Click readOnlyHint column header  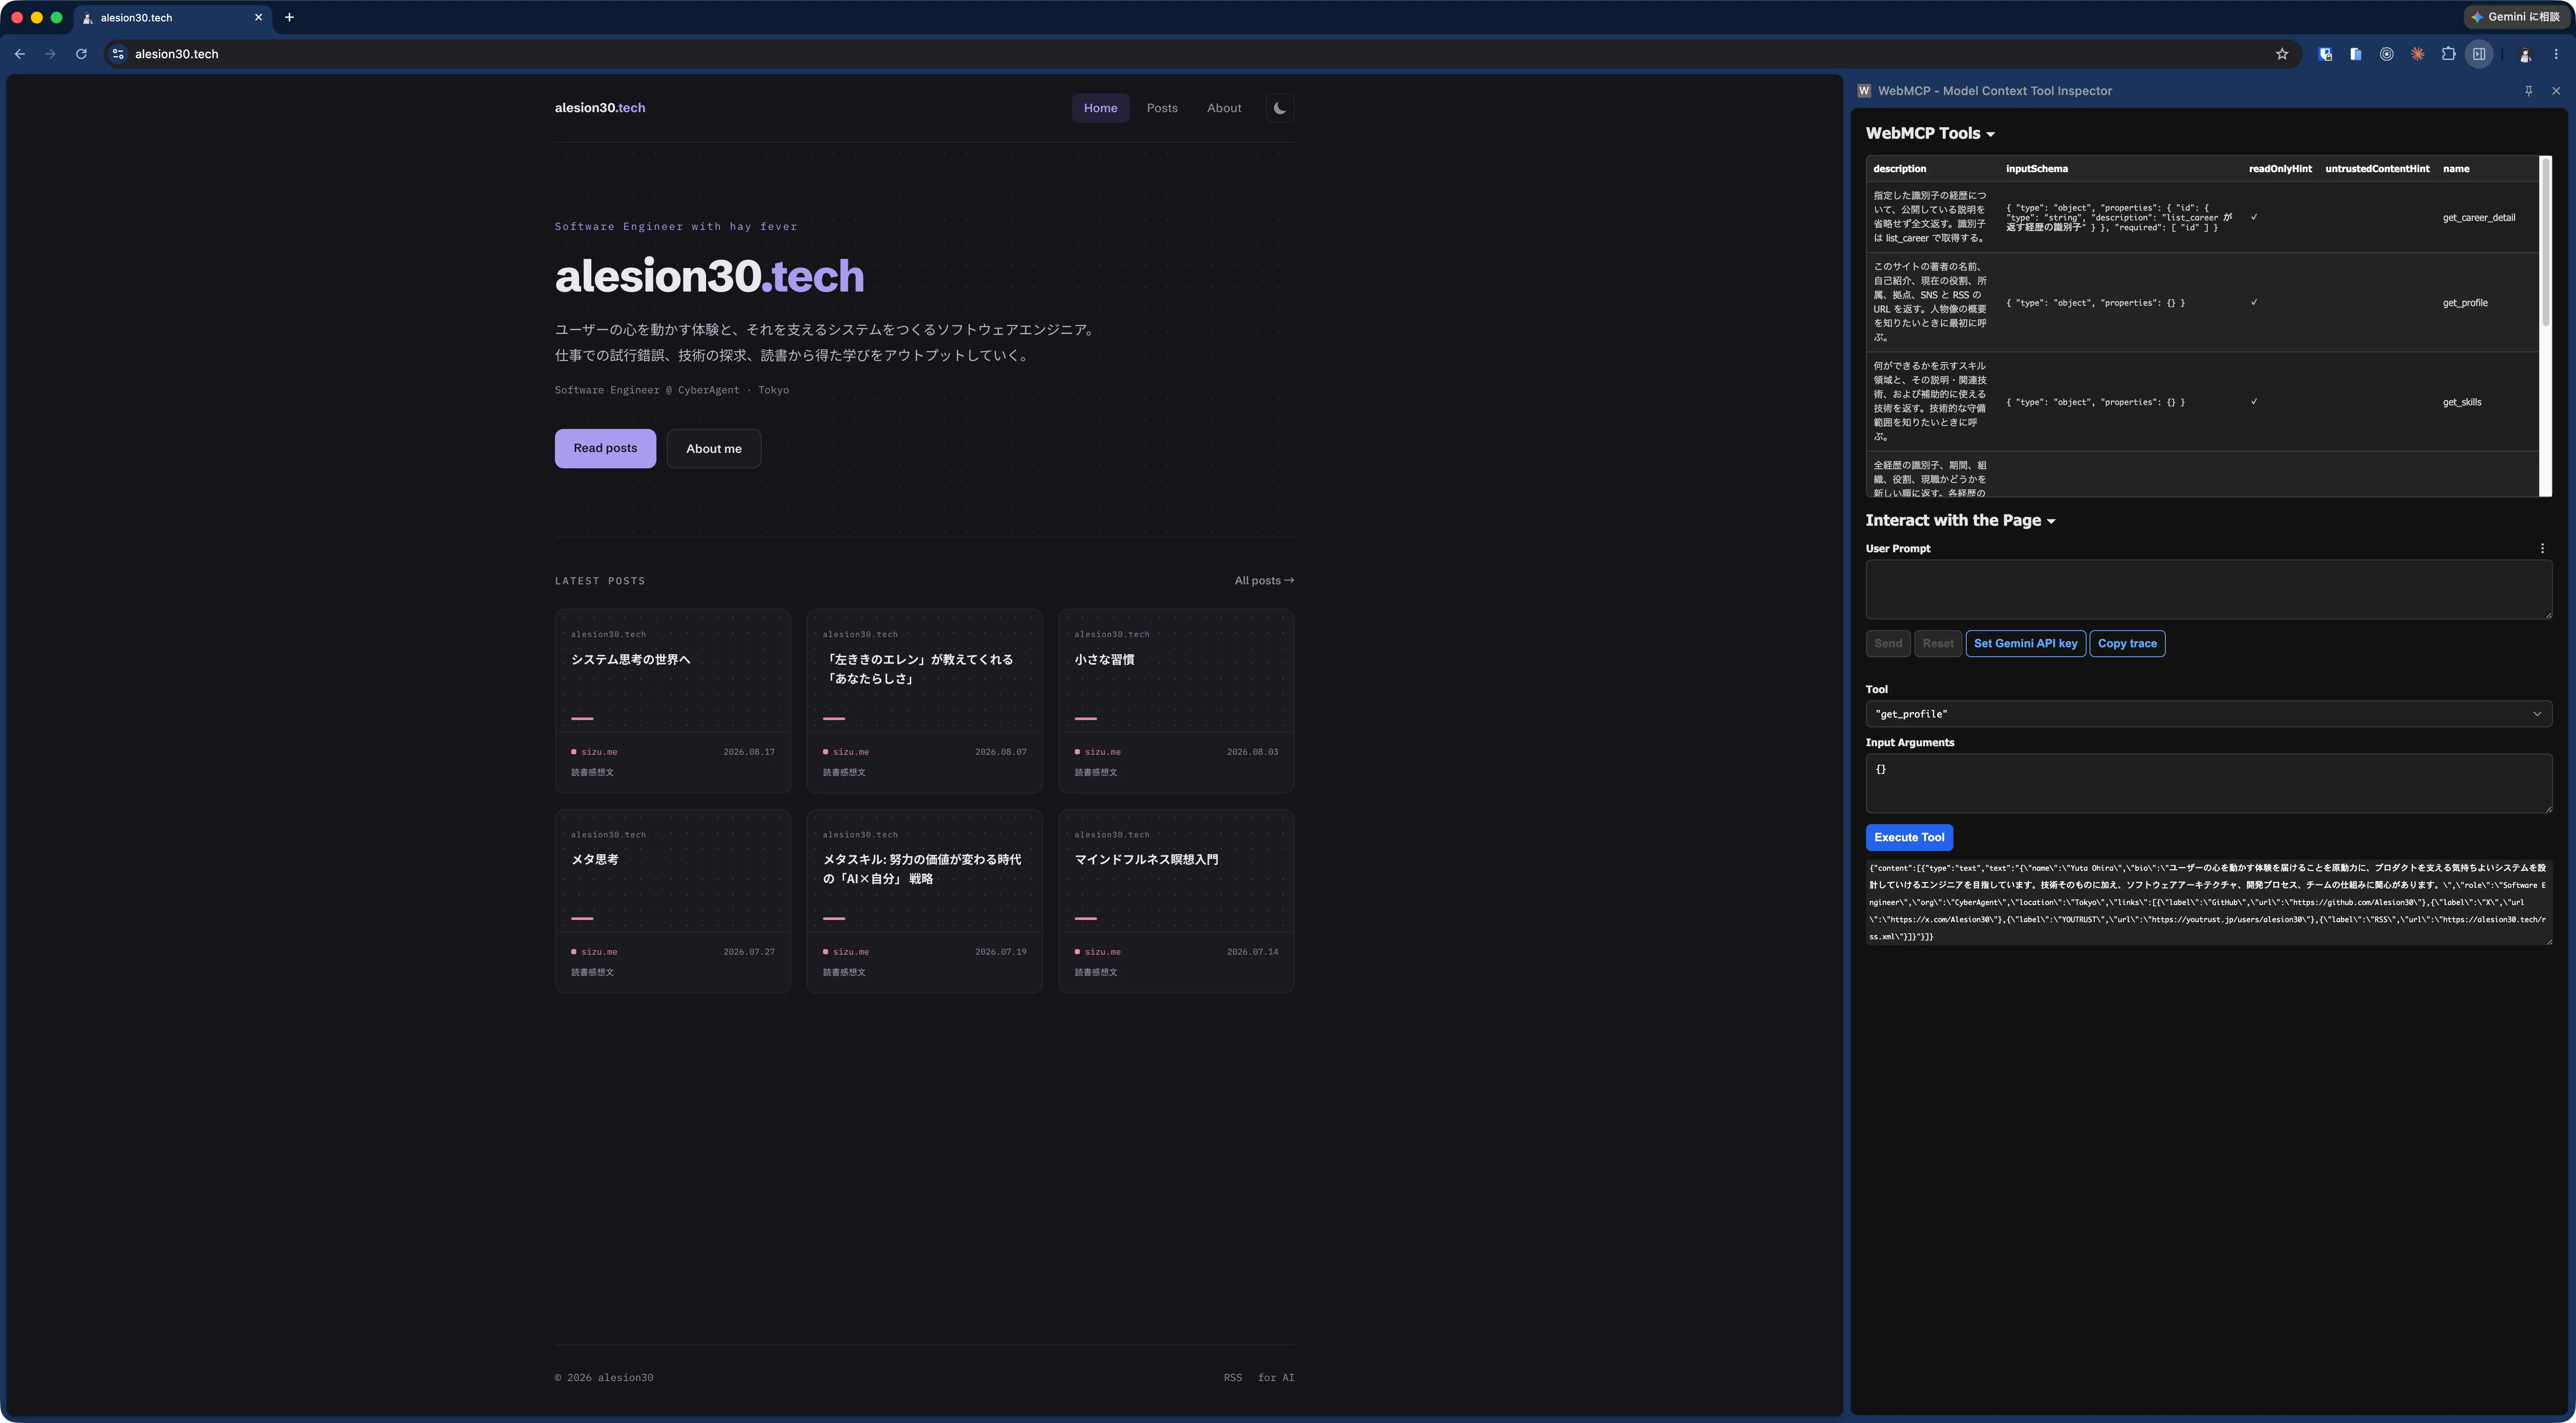pos(2280,169)
